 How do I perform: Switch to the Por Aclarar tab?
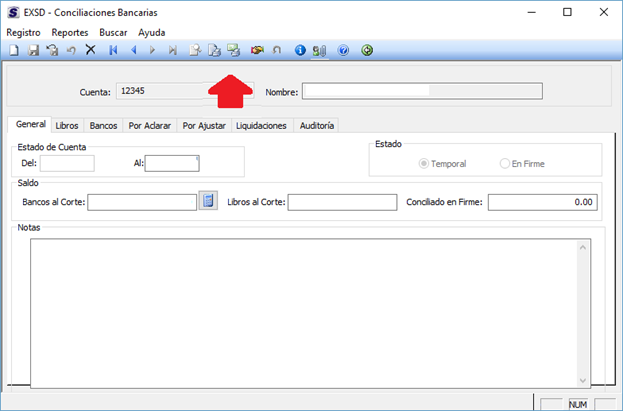[x=150, y=126]
